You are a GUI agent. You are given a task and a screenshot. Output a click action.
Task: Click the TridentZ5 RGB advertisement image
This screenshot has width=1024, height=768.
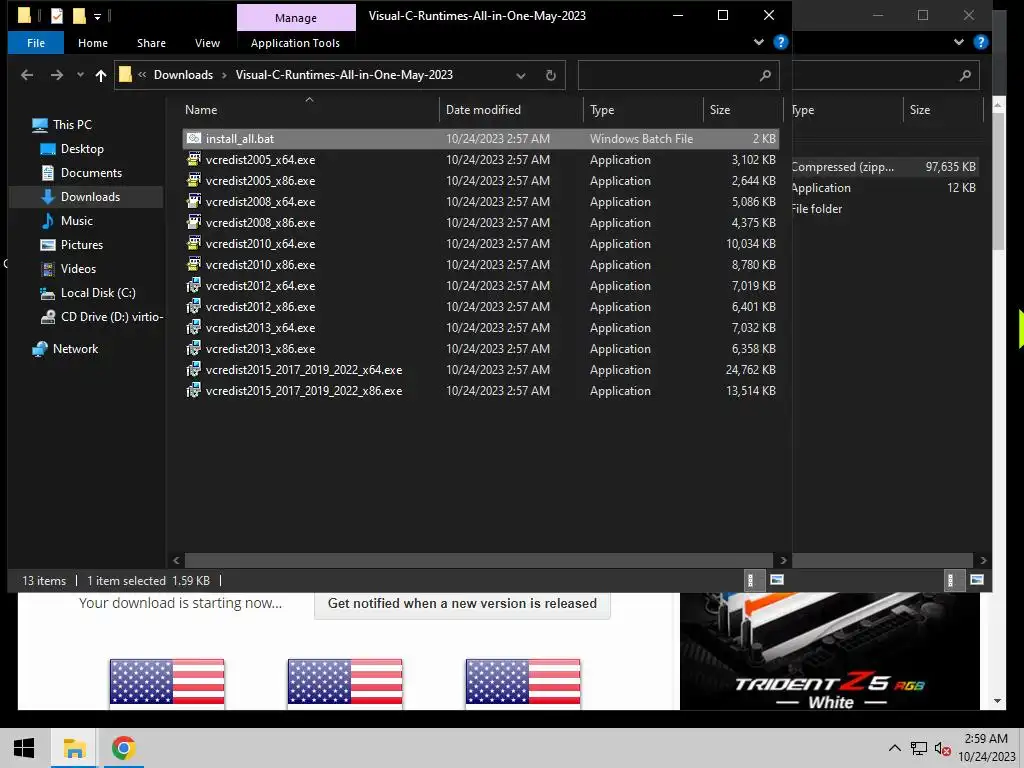click(x=829, y=651)
